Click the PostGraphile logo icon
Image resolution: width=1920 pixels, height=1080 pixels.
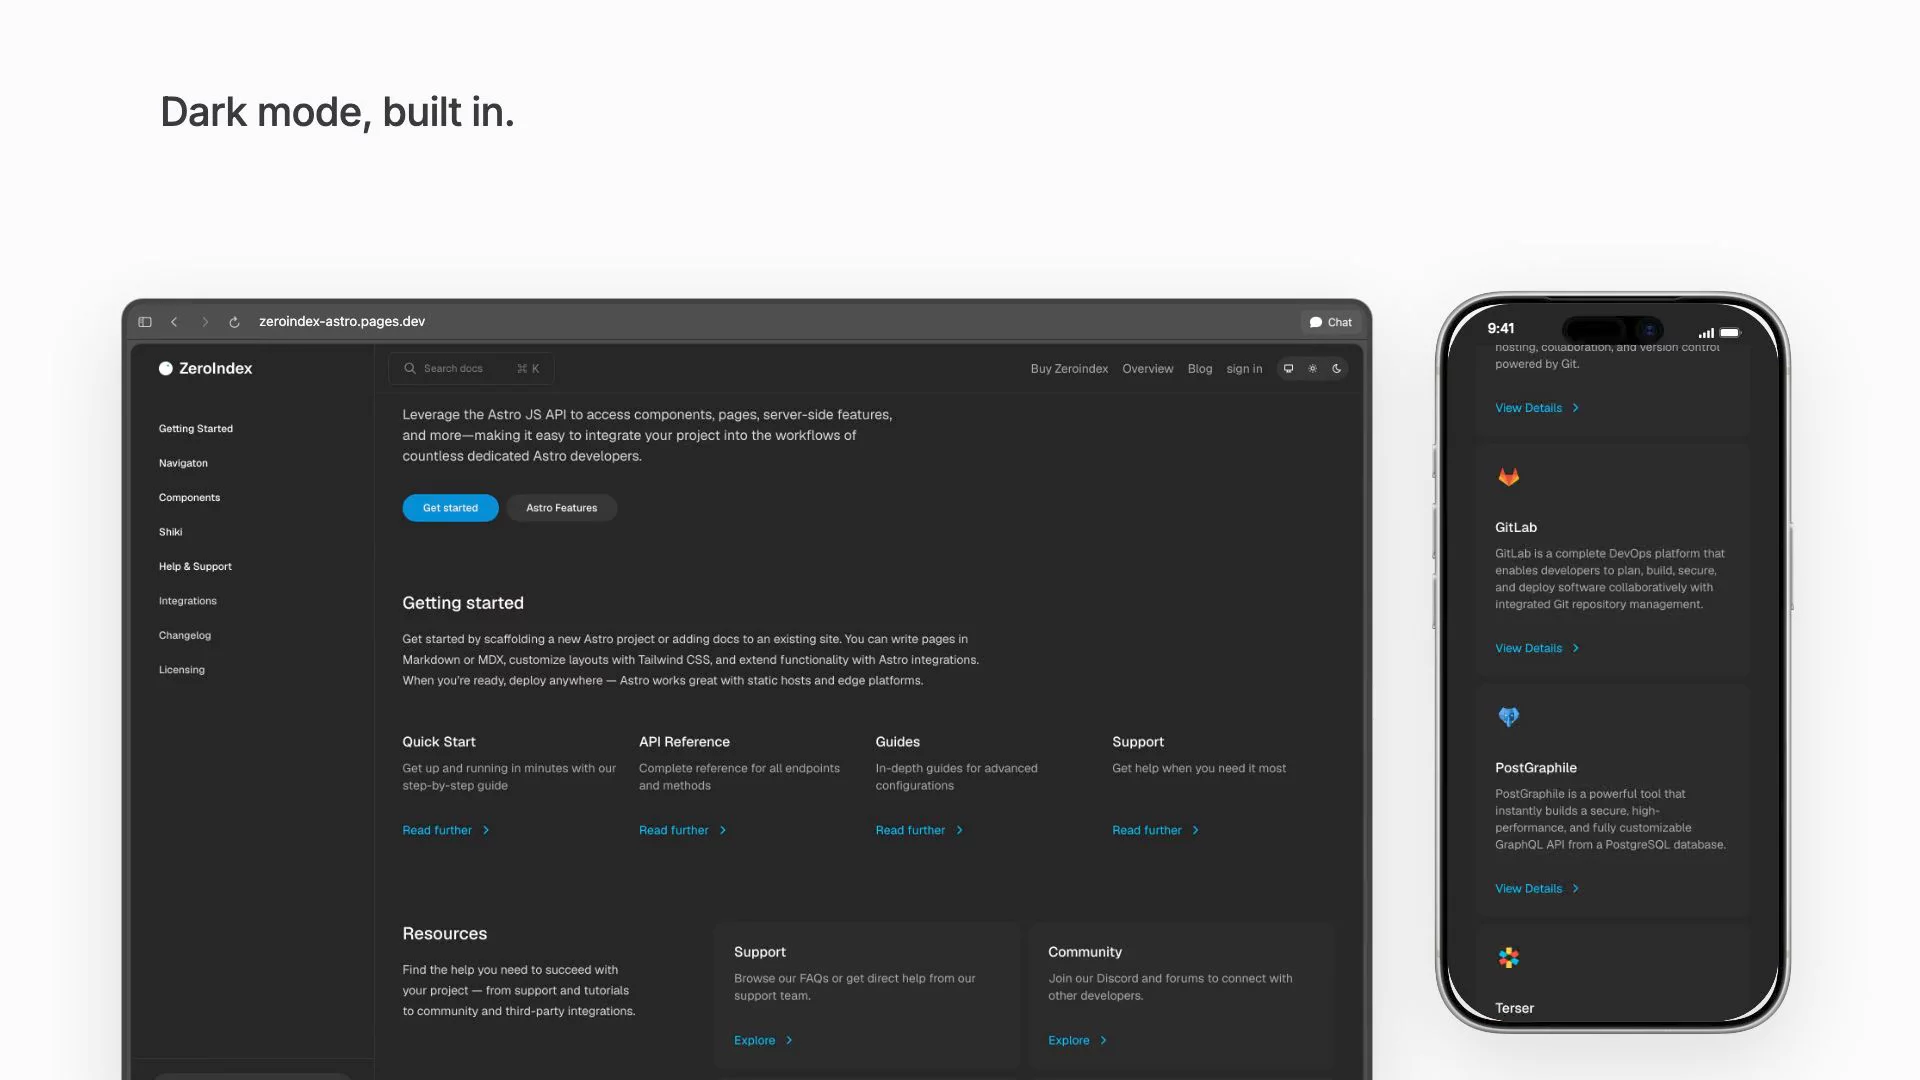tap(1508, 717)
